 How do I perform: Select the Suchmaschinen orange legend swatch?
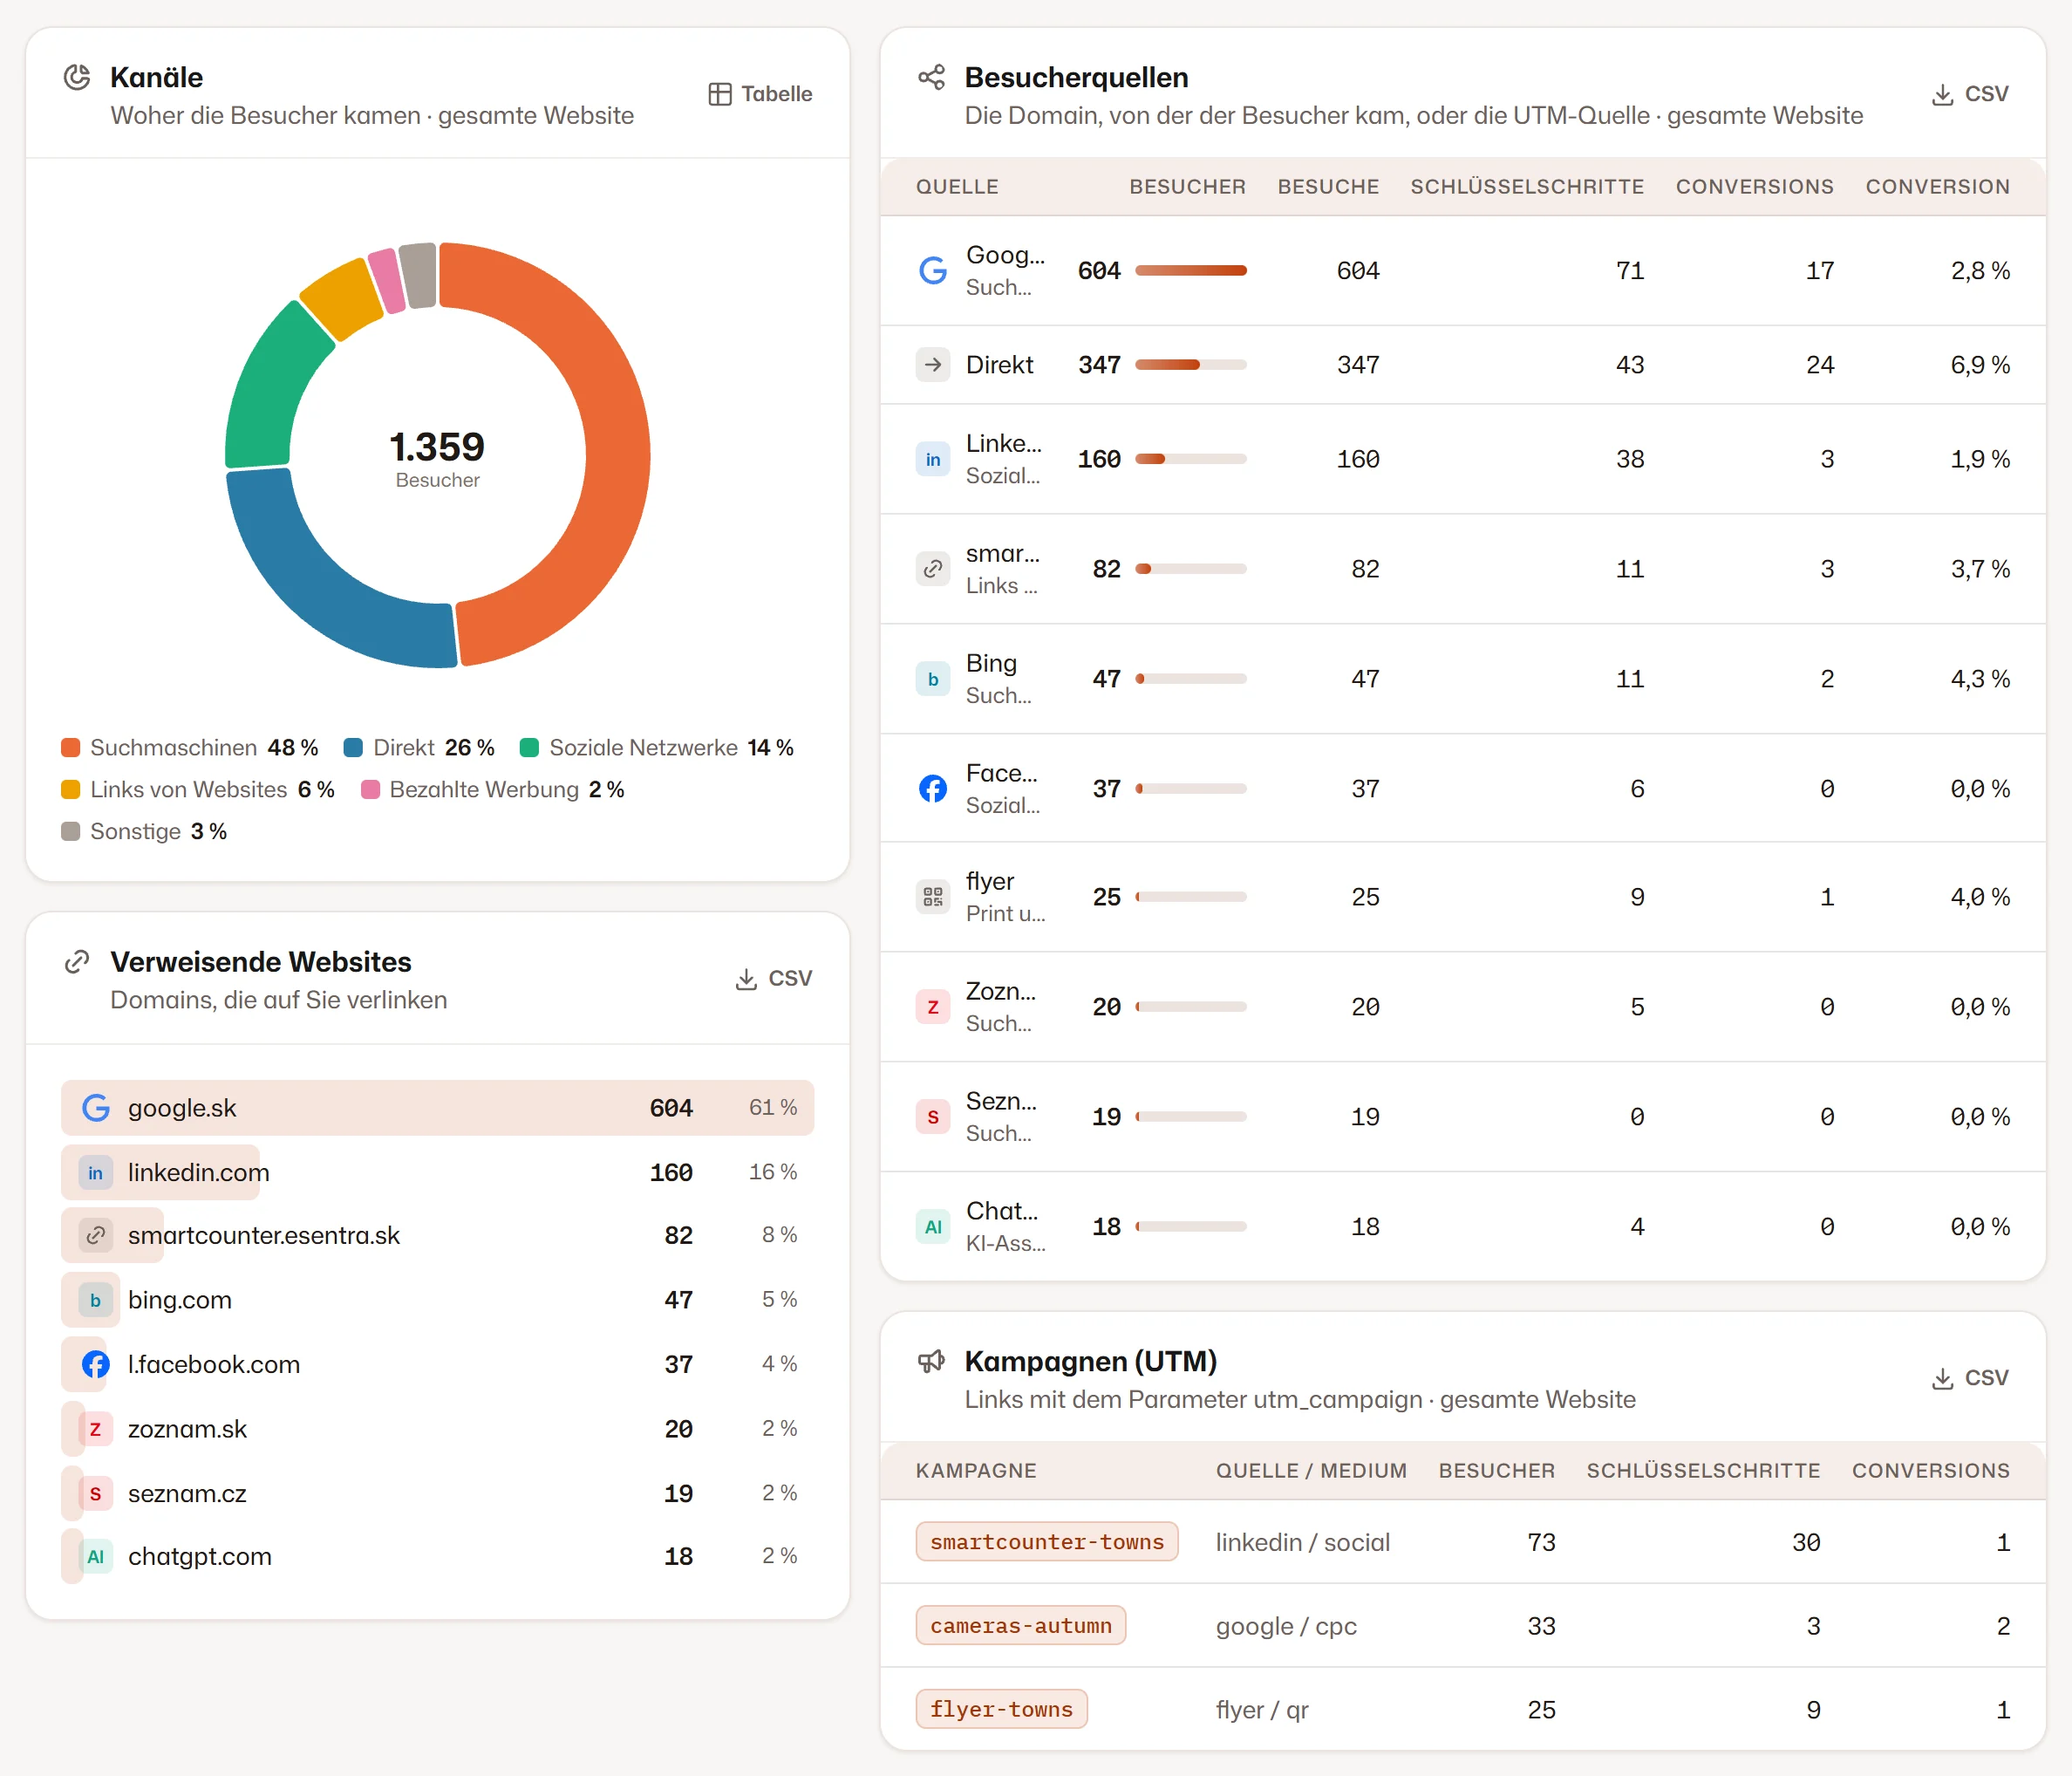tap(70, 747)
